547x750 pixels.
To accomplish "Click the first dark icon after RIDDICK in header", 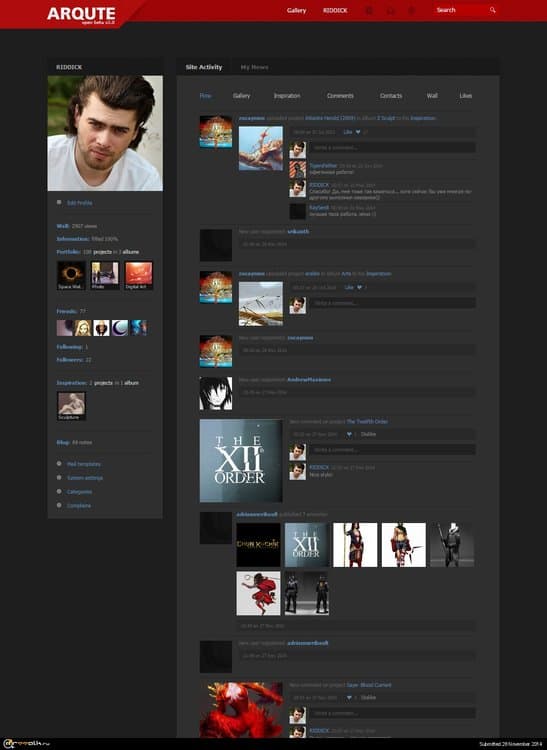I will coord(369,10).
